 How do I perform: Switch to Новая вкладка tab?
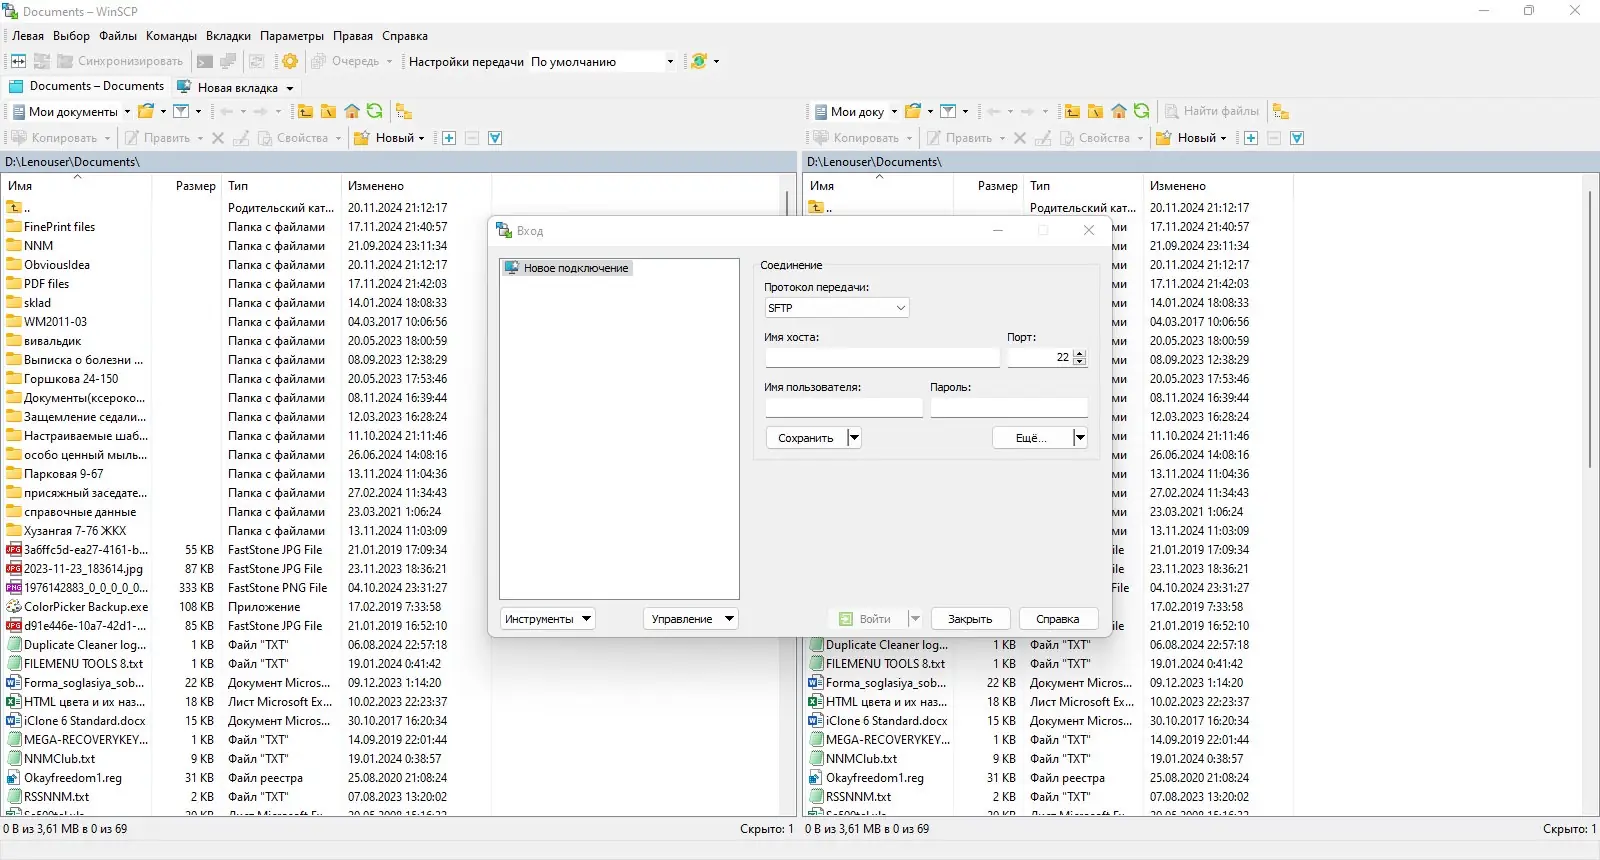236,88
